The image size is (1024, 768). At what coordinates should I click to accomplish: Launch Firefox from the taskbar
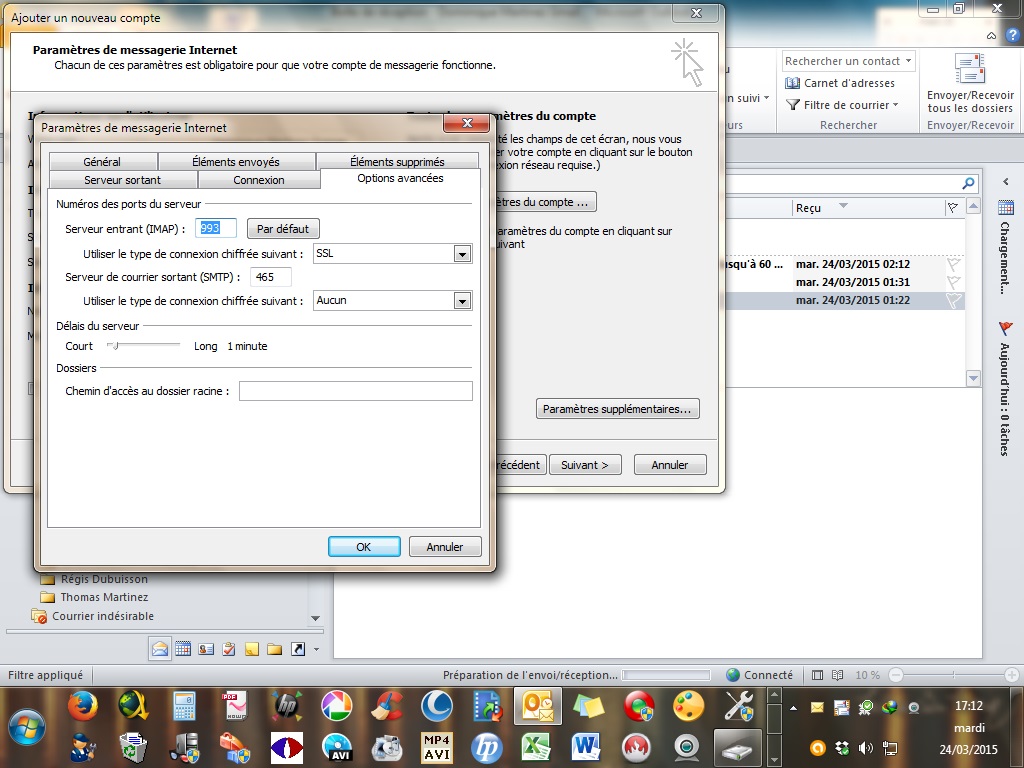83,706
